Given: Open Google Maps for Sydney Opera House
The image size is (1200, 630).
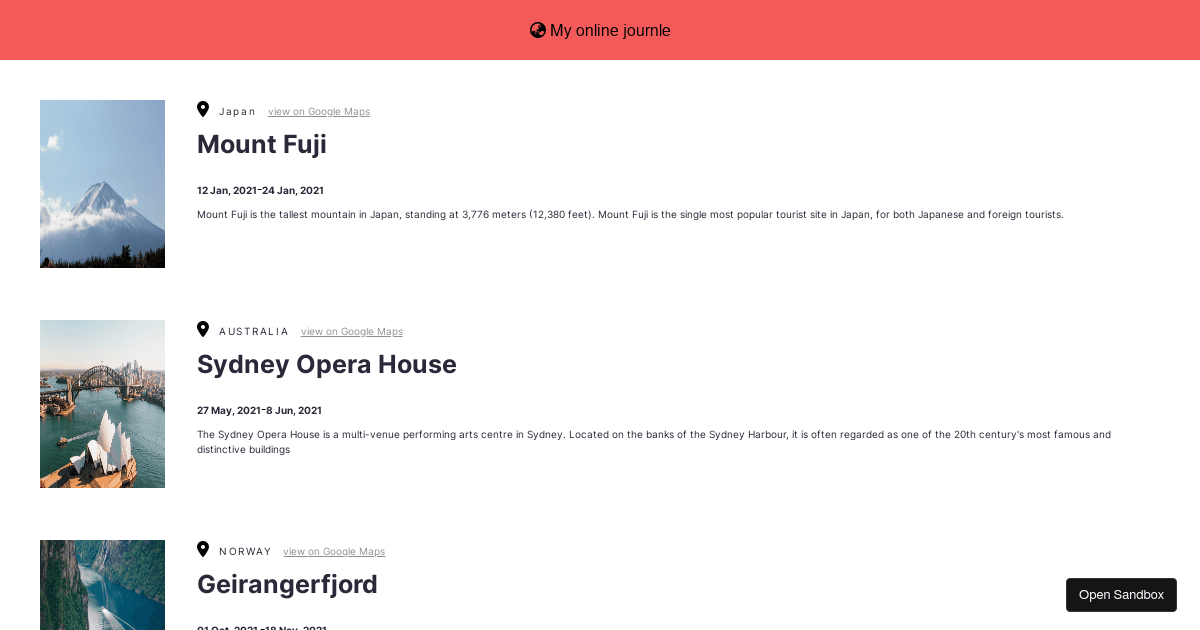Looking at the screenshot, I should tap(351, 331).
